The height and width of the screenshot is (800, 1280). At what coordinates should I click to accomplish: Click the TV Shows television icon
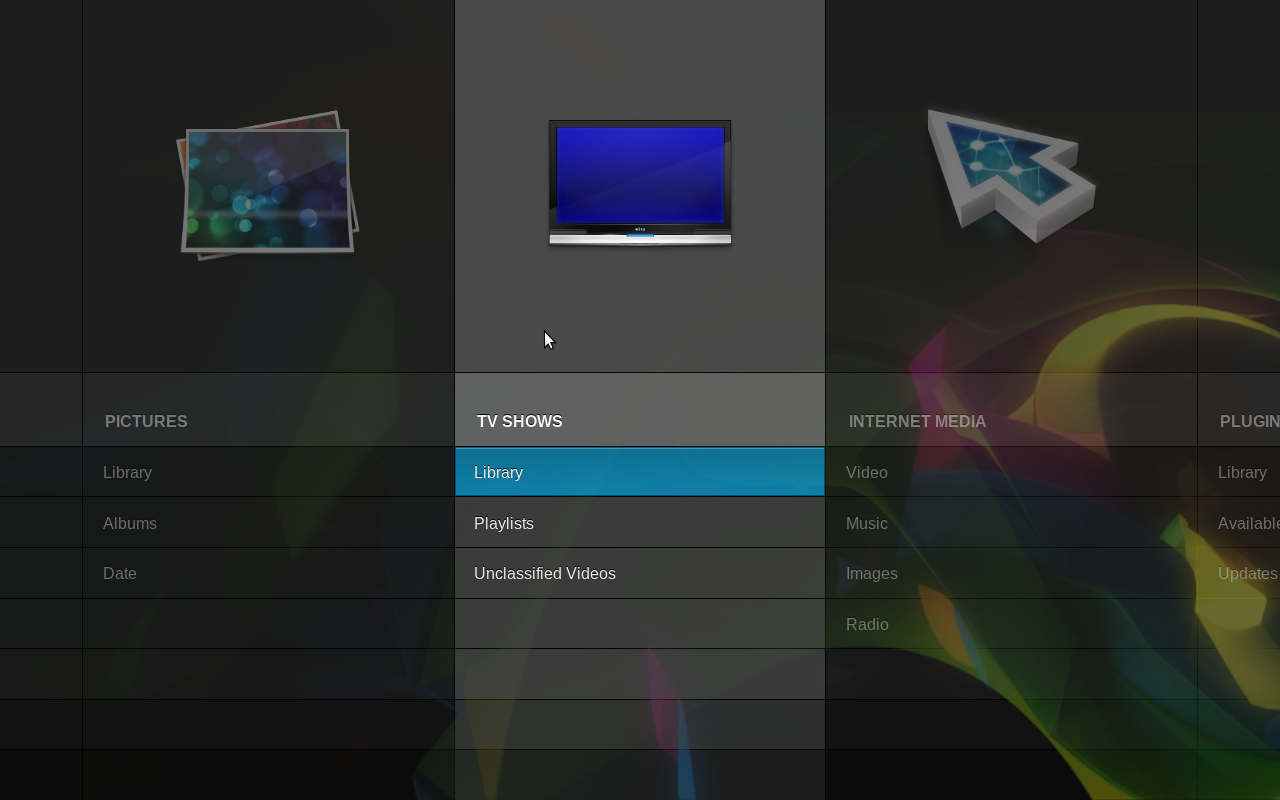[x=640, y=182]
